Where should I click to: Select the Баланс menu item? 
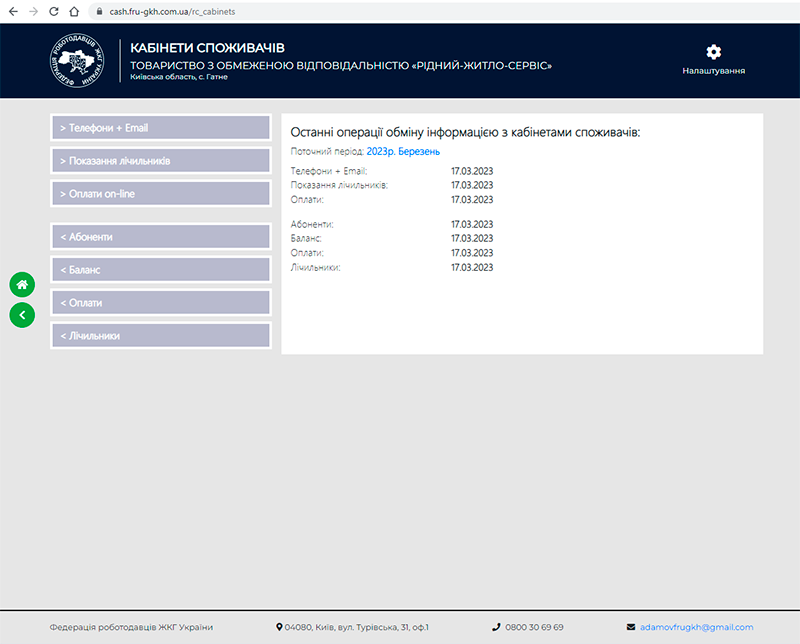pyautogui.click(x=160, y=270)
